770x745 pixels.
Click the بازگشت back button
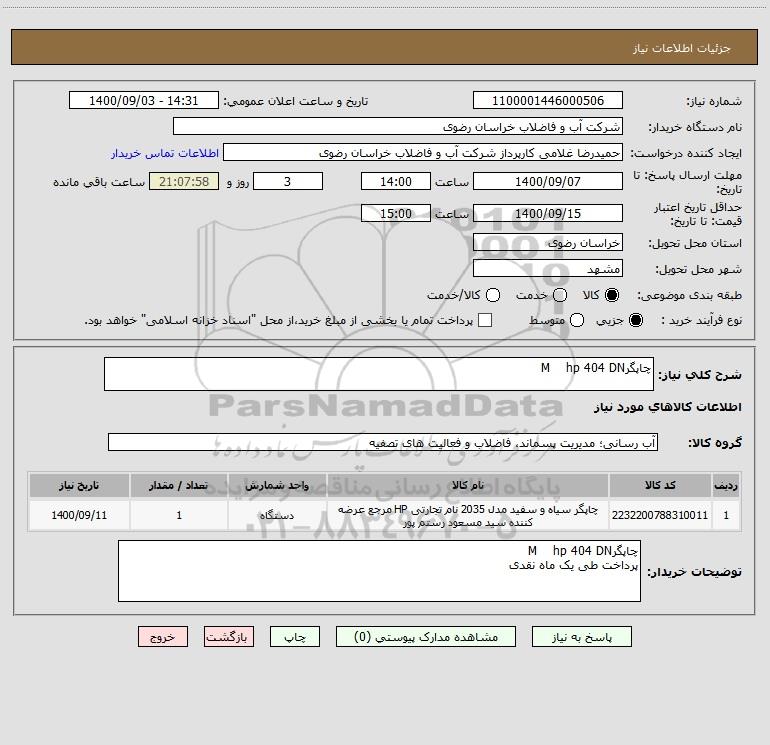(229, 637)
